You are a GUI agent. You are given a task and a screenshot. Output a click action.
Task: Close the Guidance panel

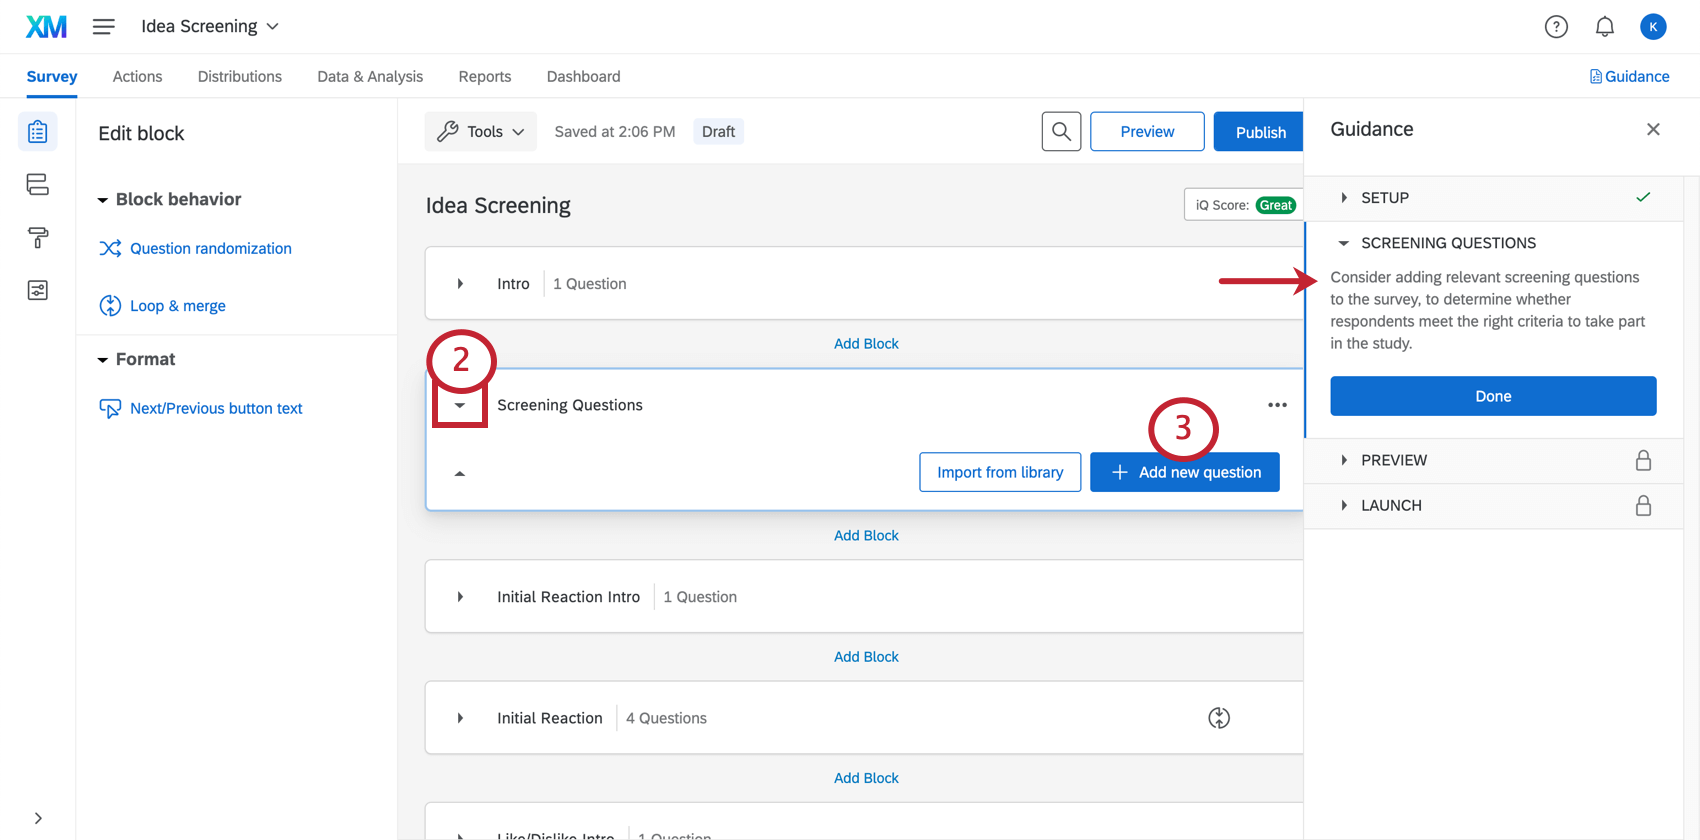pos(1653,129)
